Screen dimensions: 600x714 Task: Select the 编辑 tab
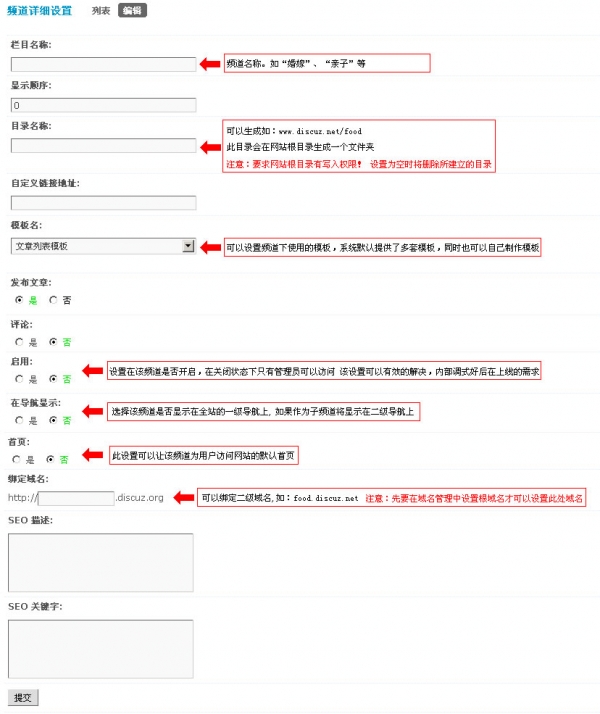(x=131, y=10)
